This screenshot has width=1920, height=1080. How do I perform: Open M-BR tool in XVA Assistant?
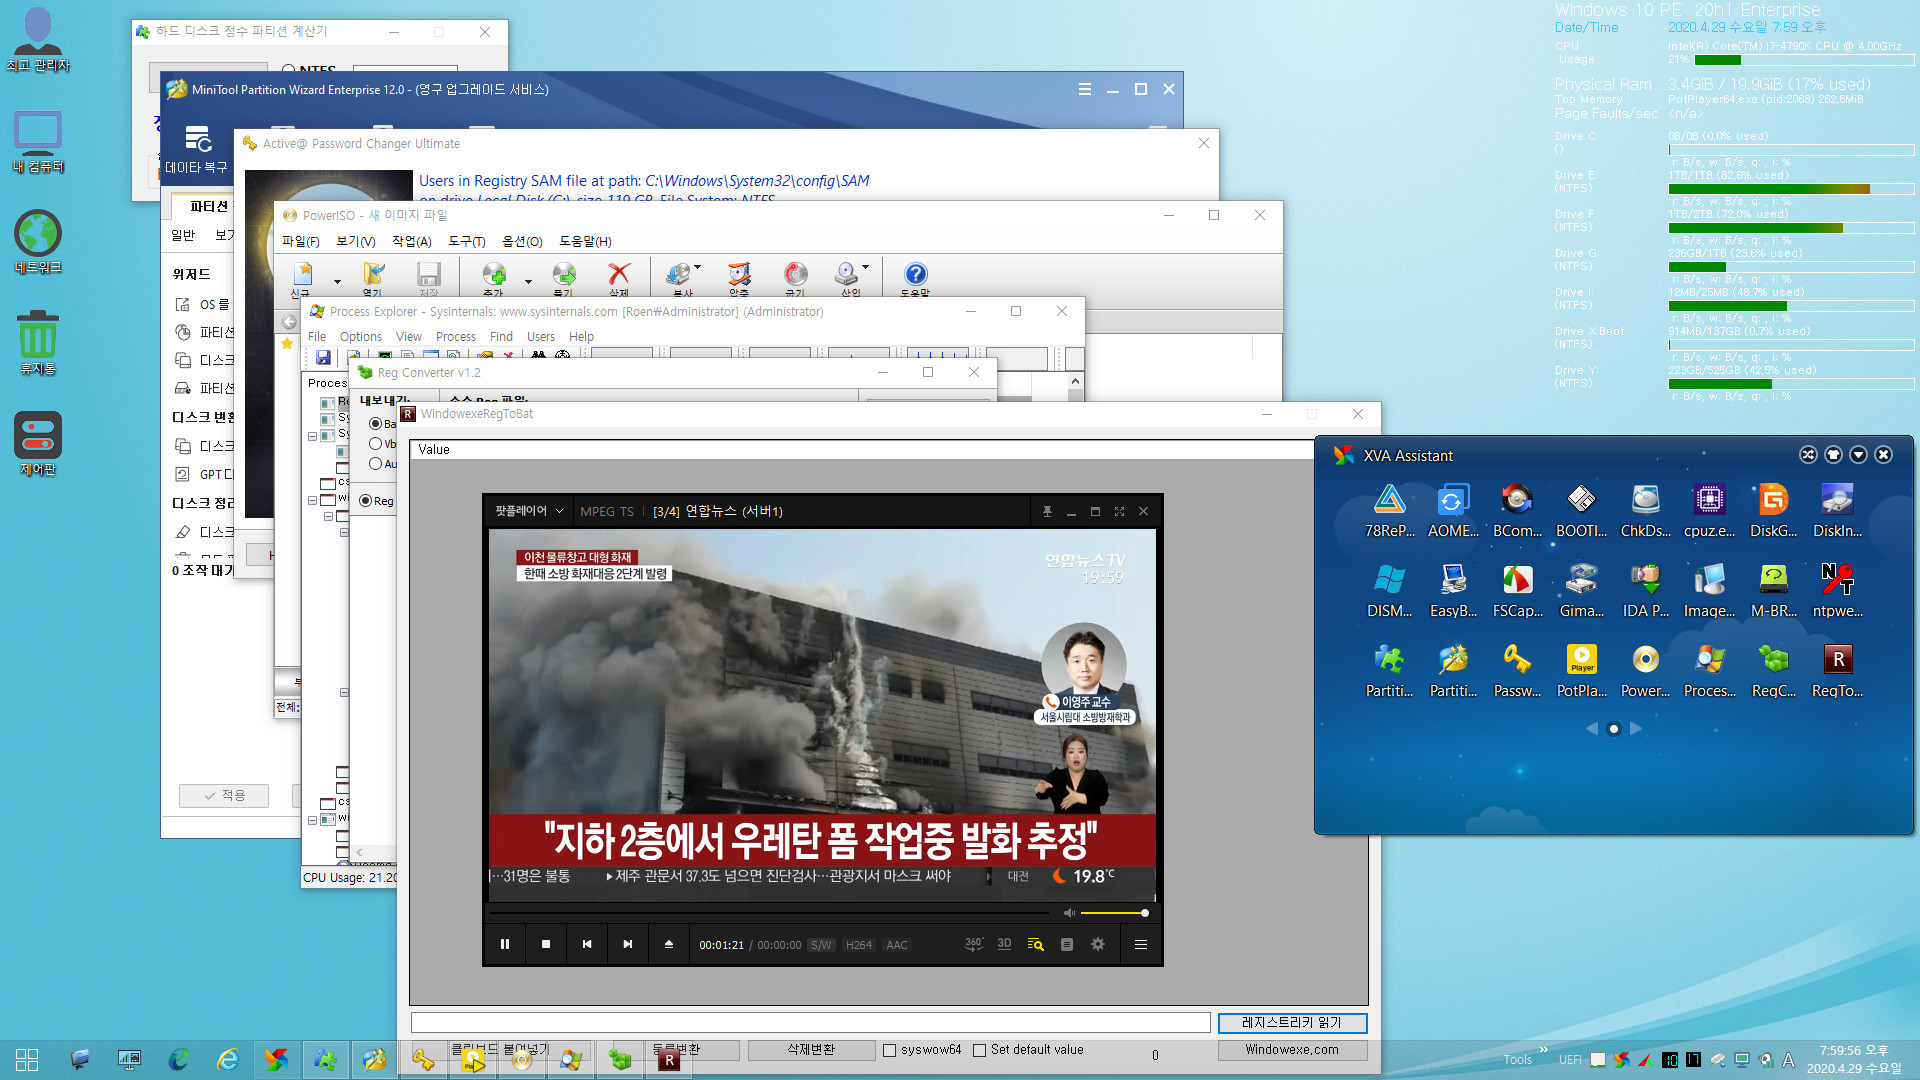click(x=1773, y=590)
